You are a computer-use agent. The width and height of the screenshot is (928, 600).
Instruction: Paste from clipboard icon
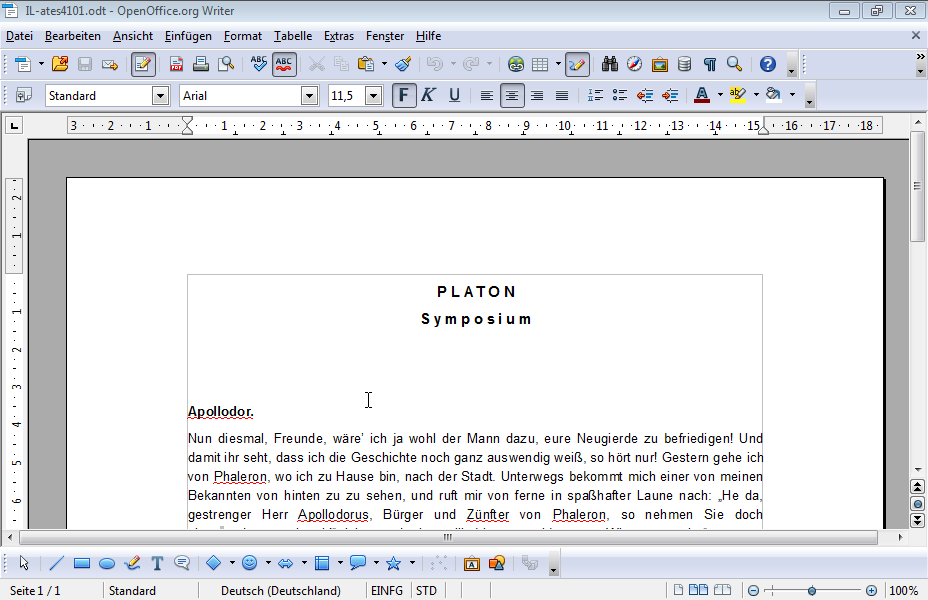tap(366, 64)
